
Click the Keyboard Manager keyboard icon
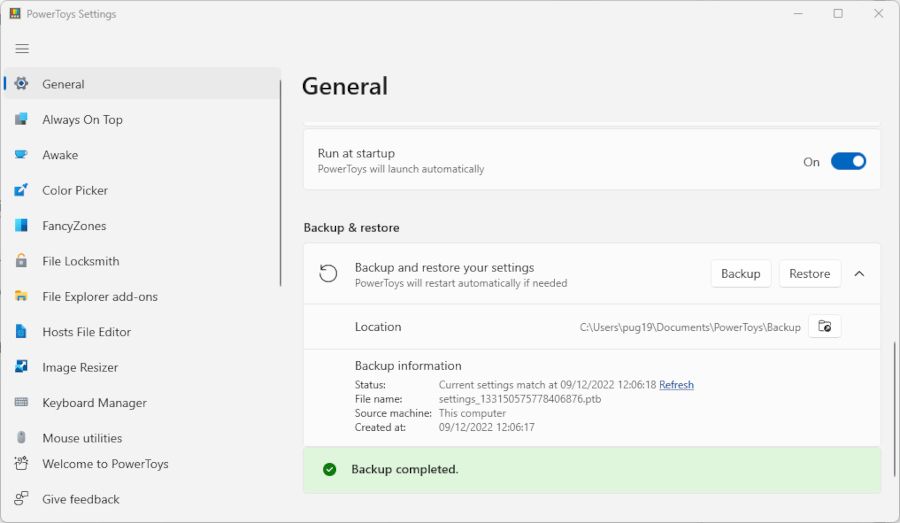coord(21,403)
